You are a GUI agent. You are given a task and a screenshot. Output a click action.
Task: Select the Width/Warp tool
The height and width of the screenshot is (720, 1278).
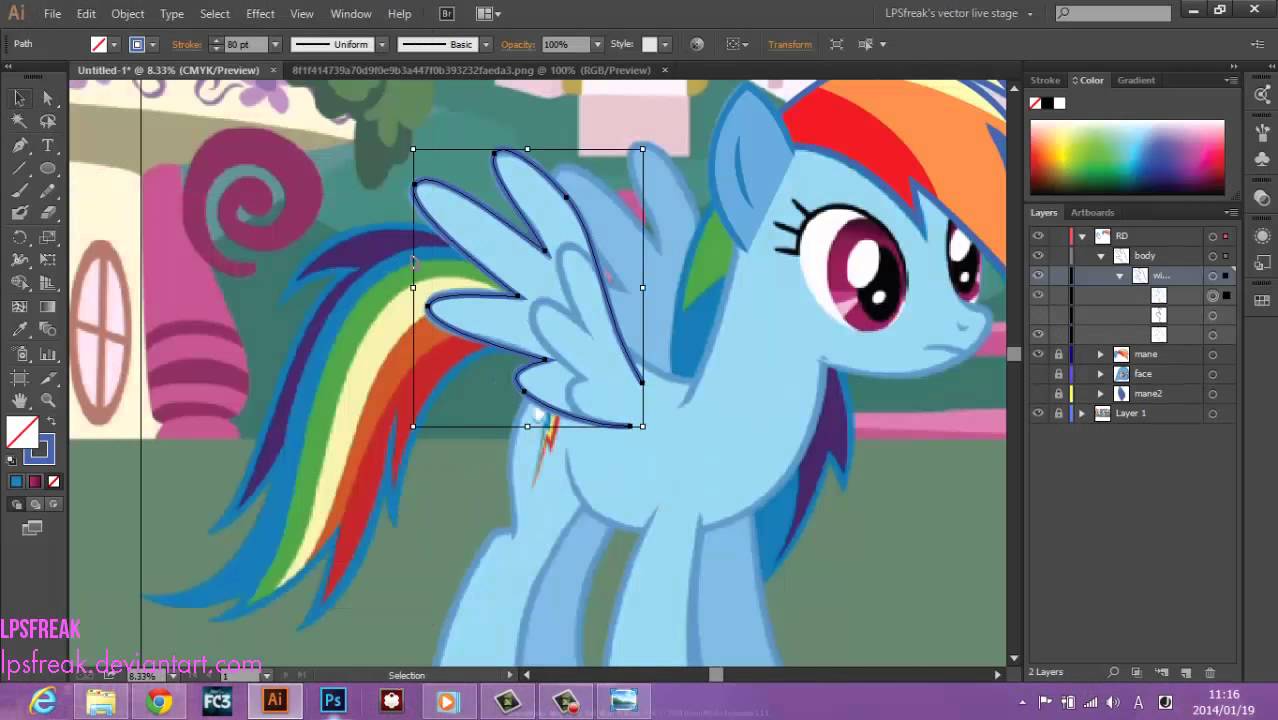pyautogui.click(x=19, y=260)
